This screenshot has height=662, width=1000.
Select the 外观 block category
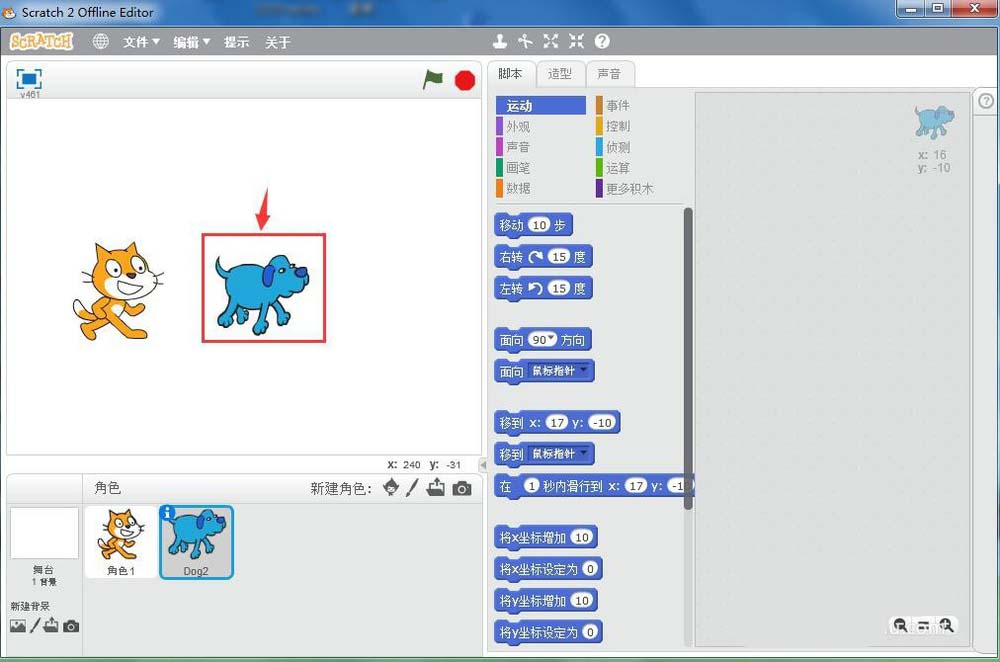pos(518,127)
